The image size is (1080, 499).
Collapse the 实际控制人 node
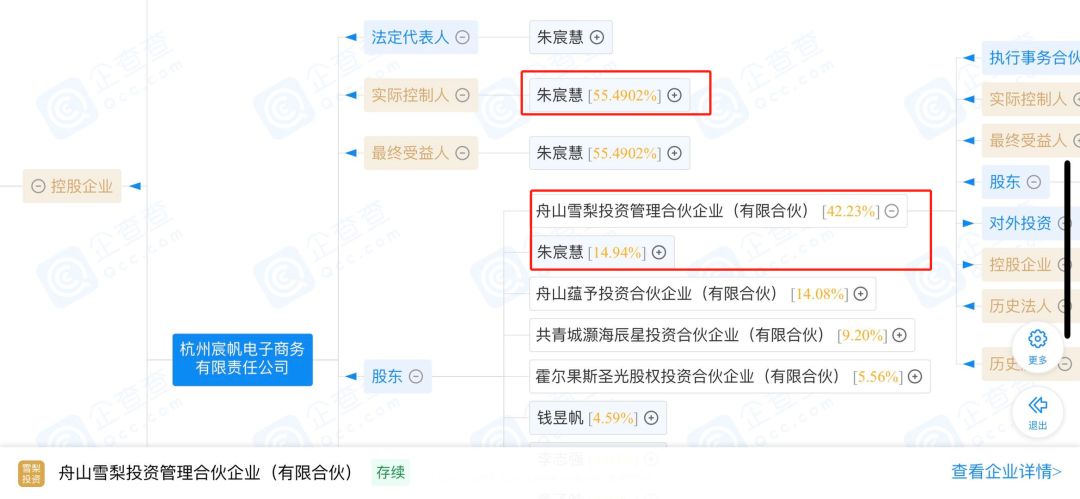click(x=463, y=96)
